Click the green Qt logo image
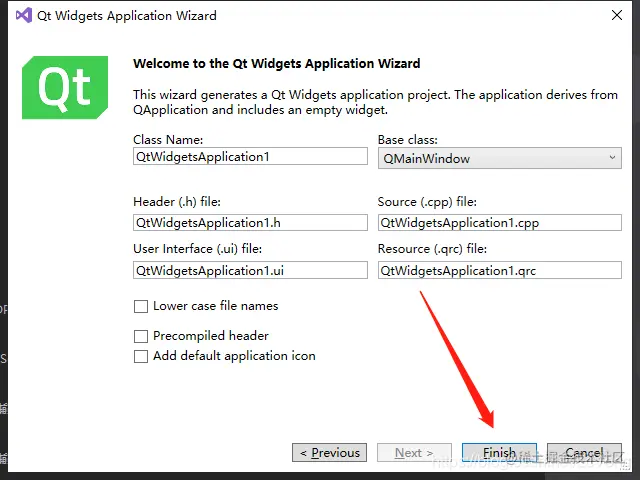 pos(65,87)
